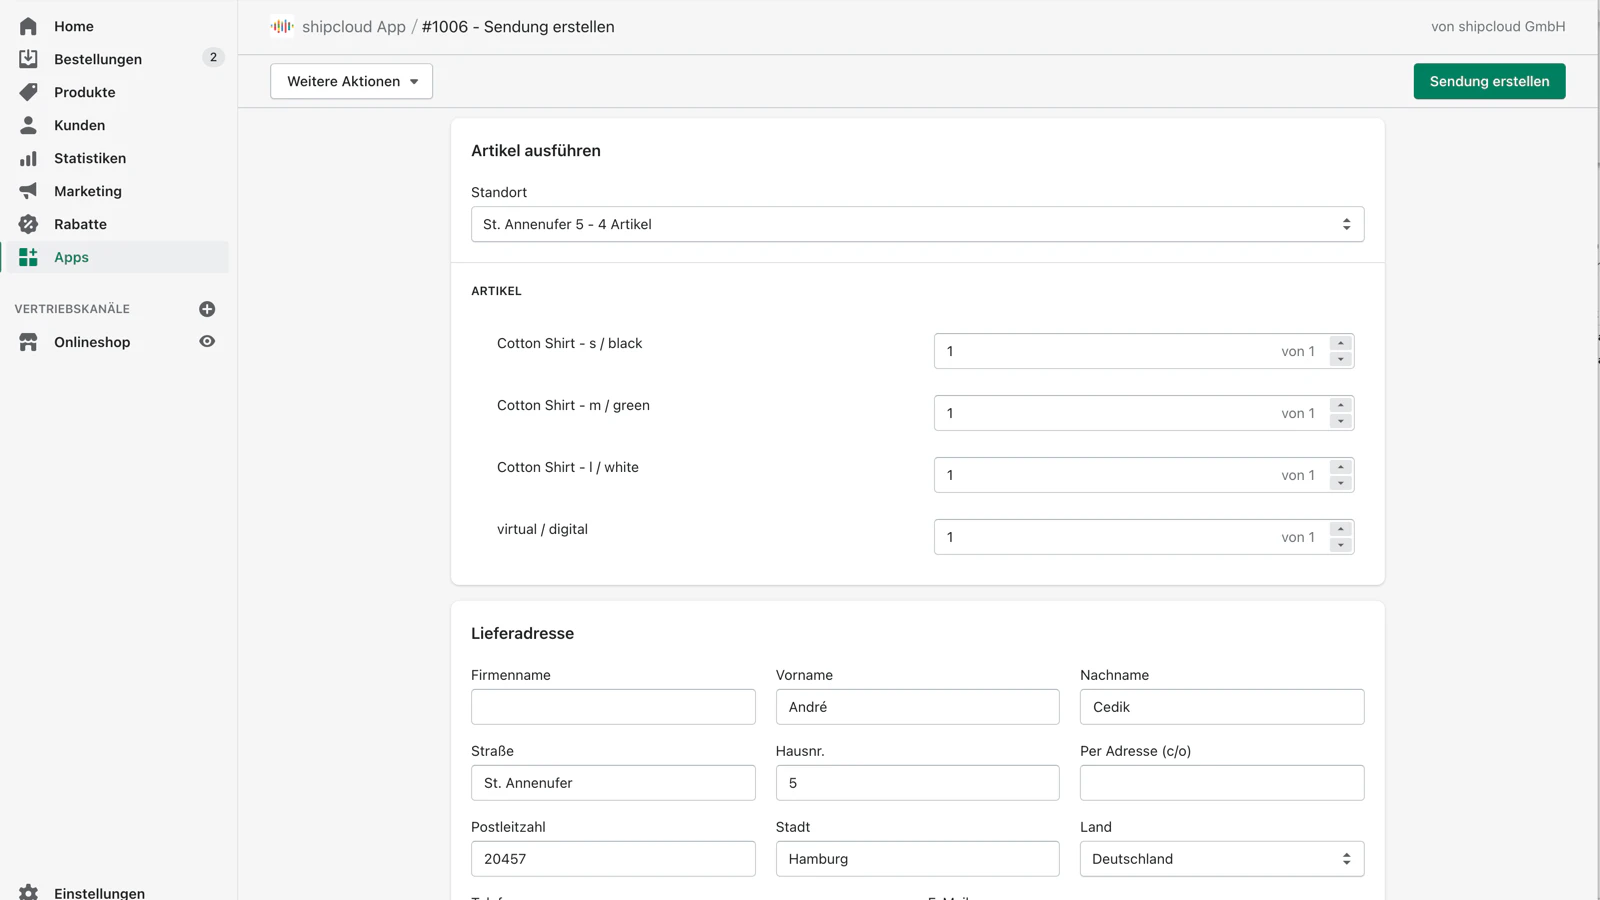Open Statistiken using the chart icon
The width and height of the screenshot is (1600, 900).
point(28,158)
